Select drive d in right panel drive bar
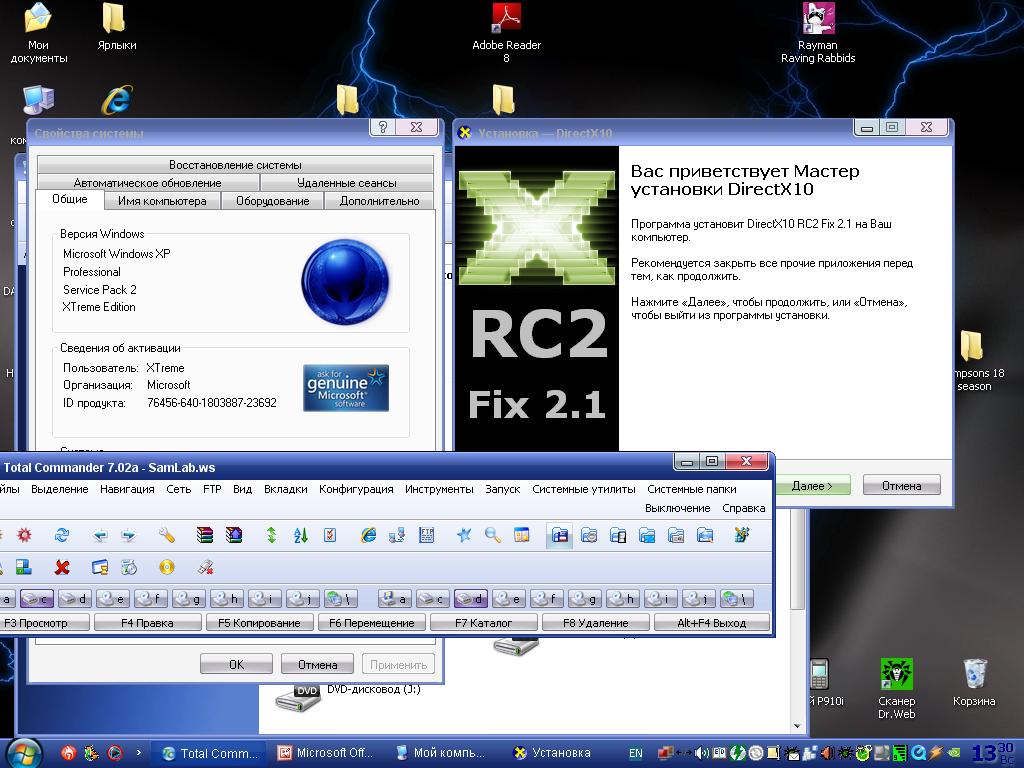This screenshot has height=768, width=1024. [x=471, y=598]
